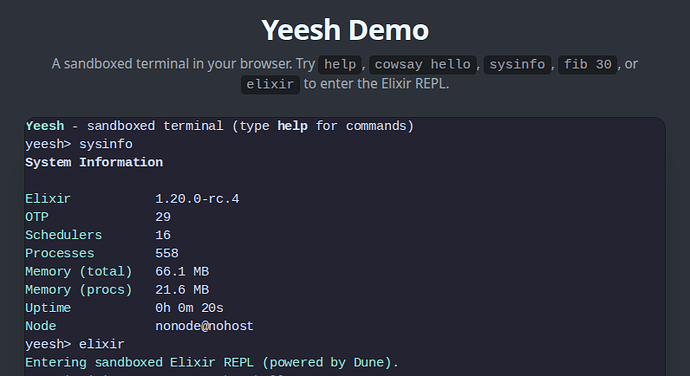Click the uptime value 0h 0m 20s
The height and width of the screenshot is (376, 690).
click(189, 308)
